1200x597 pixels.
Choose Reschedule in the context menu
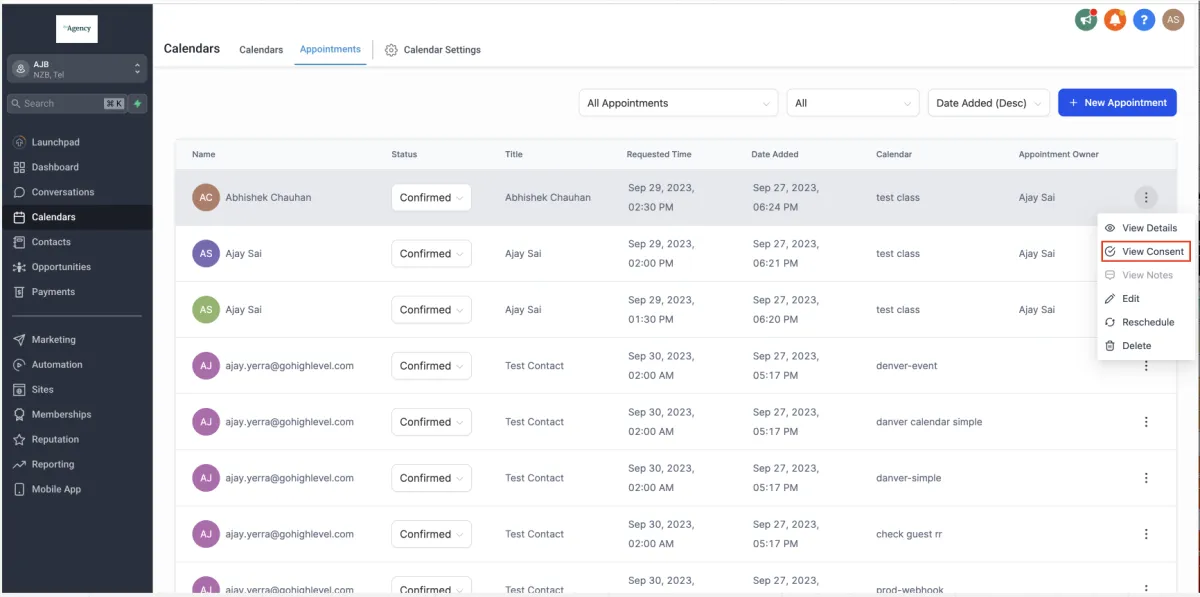click(x=1147, y=322)
